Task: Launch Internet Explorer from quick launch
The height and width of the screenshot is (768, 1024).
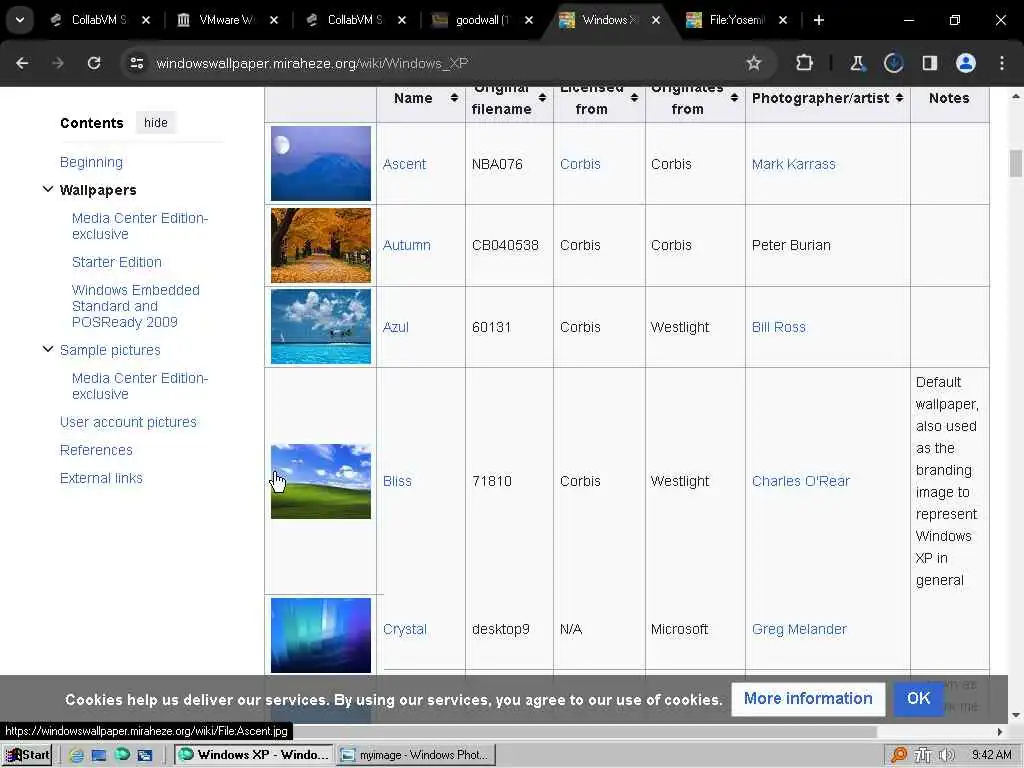Action: 76,755
